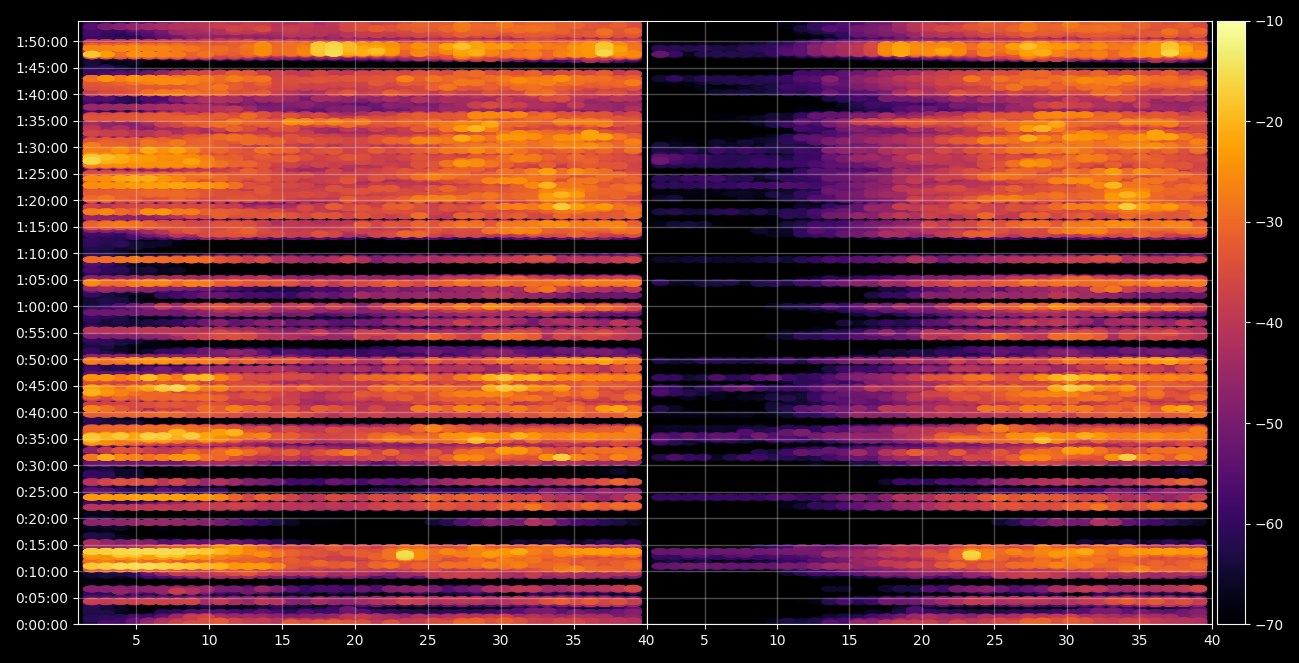Screen dimensions: 1299x663
Task: Click the 1:50:00 time label
Action: click(x=43, y=42)
